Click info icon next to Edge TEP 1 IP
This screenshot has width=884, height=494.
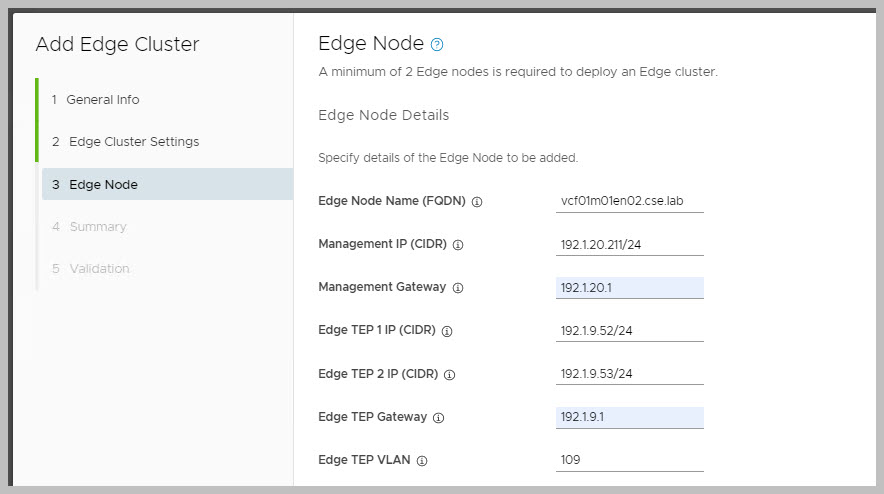447,331
